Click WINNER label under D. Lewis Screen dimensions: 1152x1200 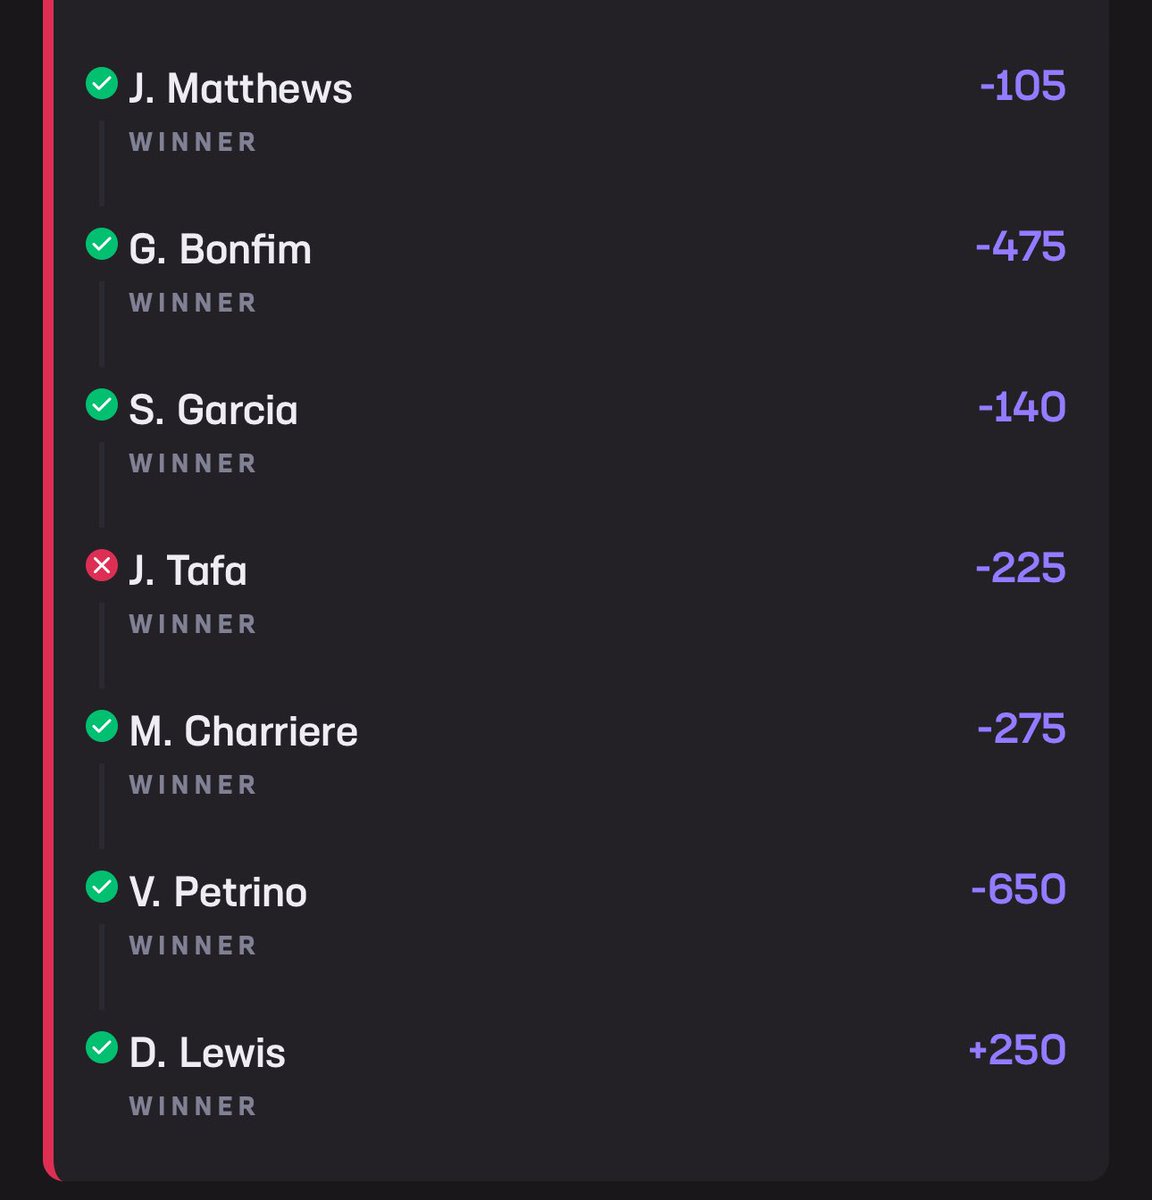[193, 1106]
